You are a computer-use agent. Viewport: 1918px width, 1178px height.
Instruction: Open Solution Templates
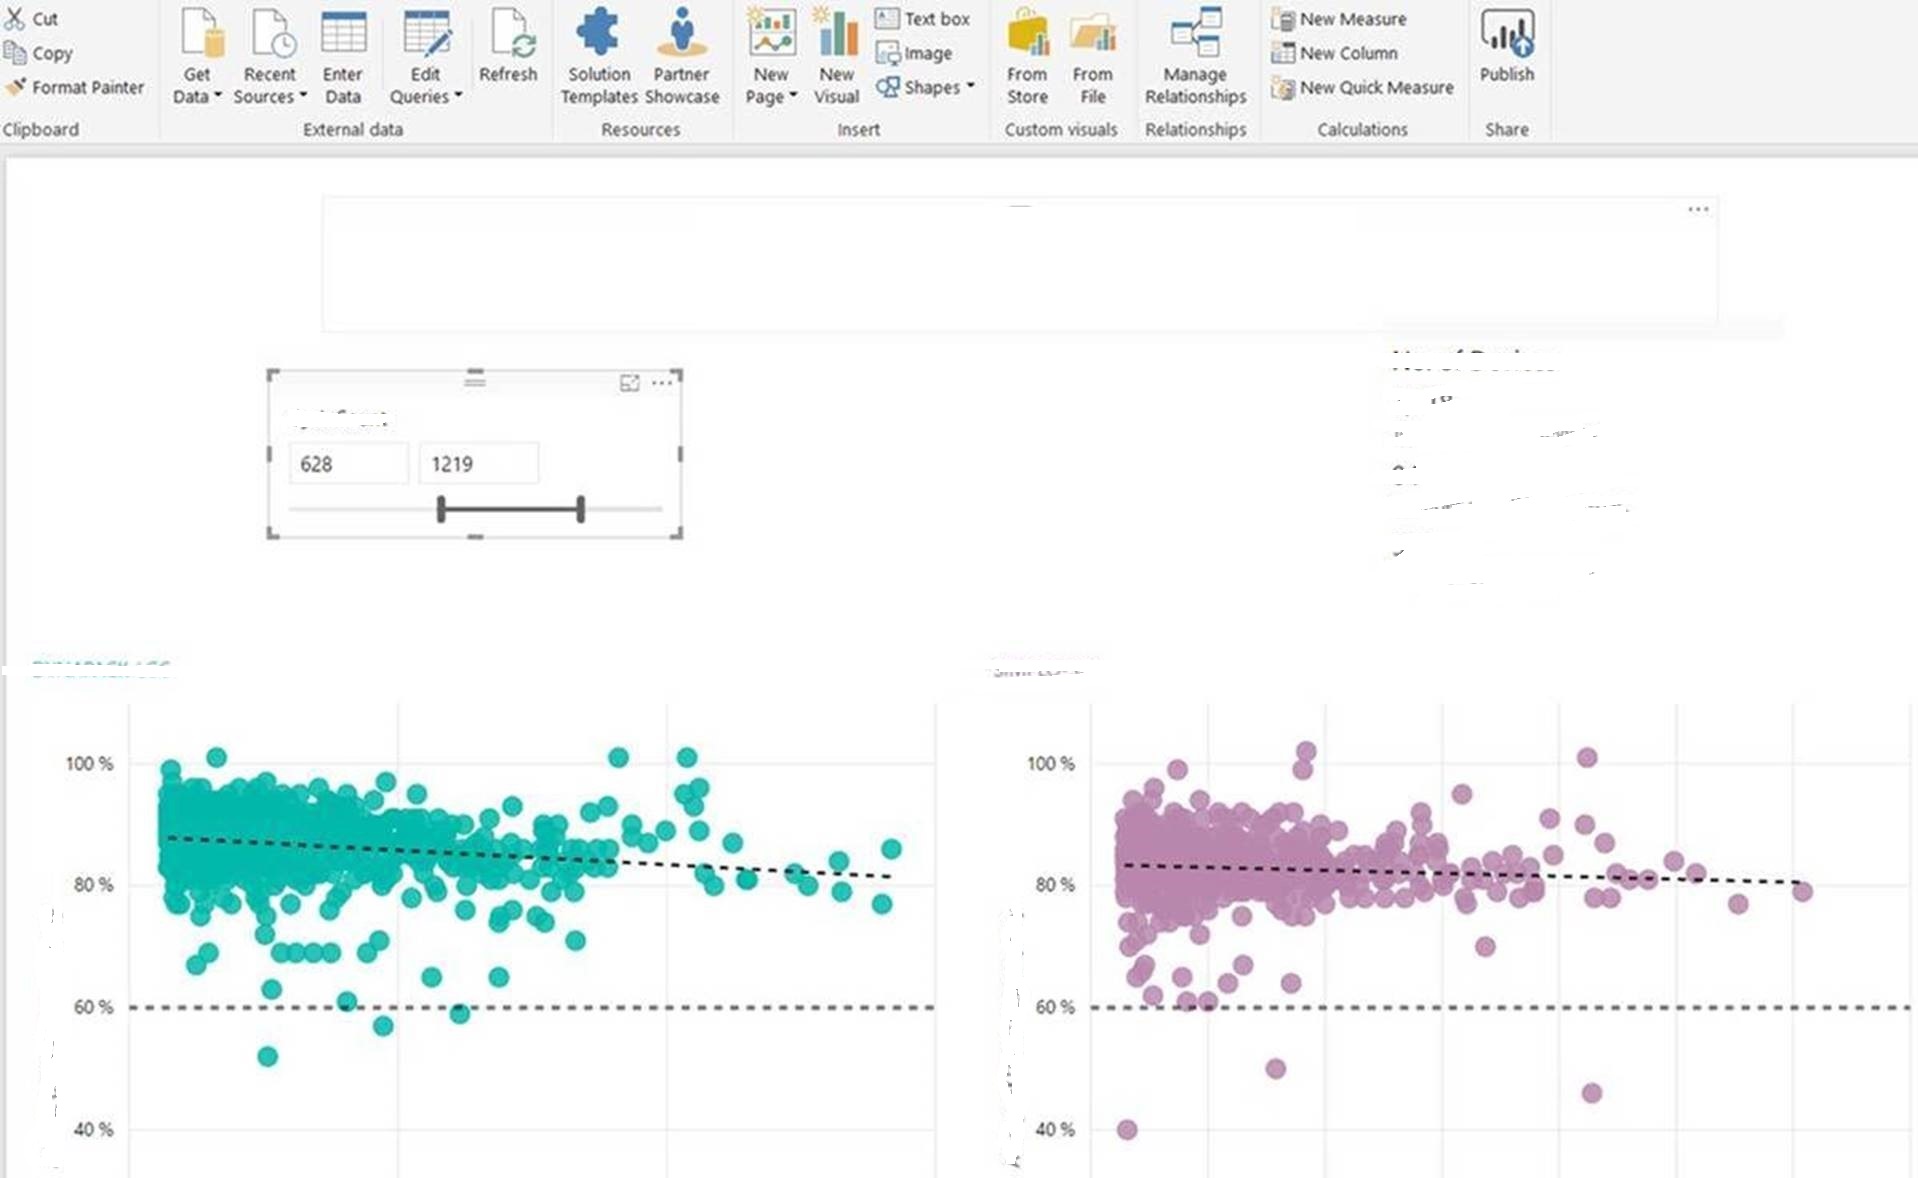pyautogui.click(x=599, y=56)
